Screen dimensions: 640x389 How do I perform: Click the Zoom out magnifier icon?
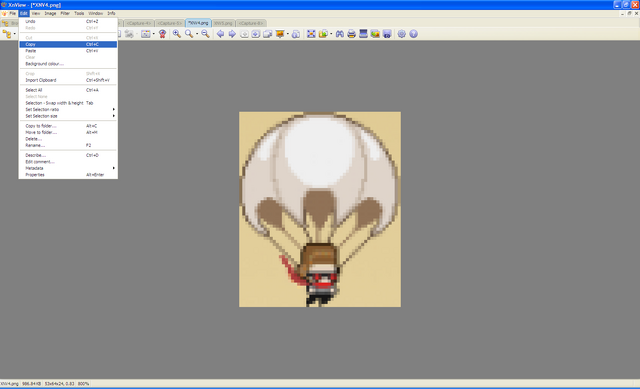tap(205, 34)
